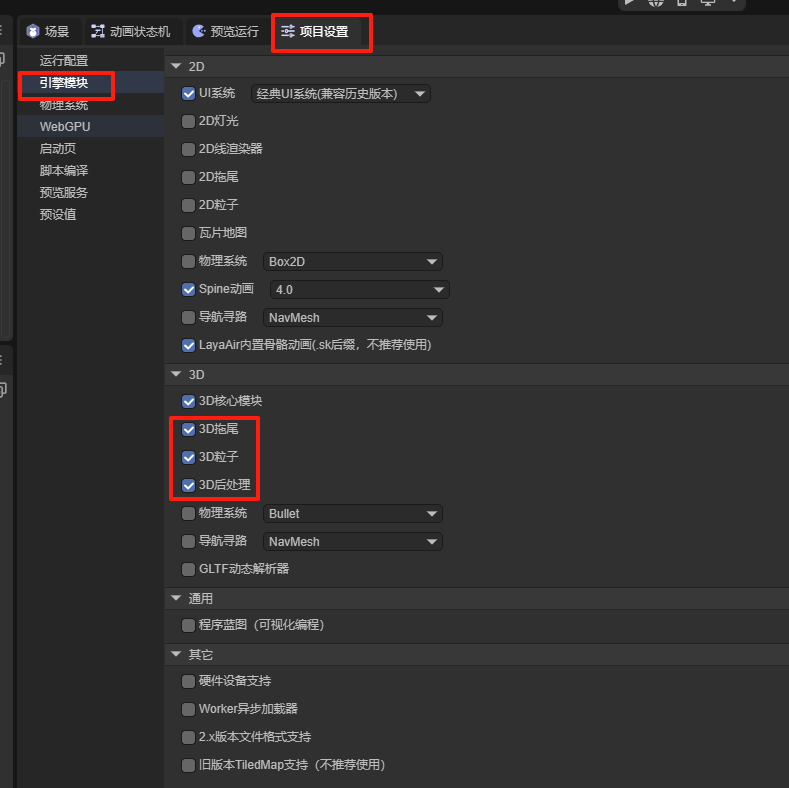Viewport: 789px width, 788px height.
Task: Enable the 瓦片地图 checkbox
Action: coord(188,233)
